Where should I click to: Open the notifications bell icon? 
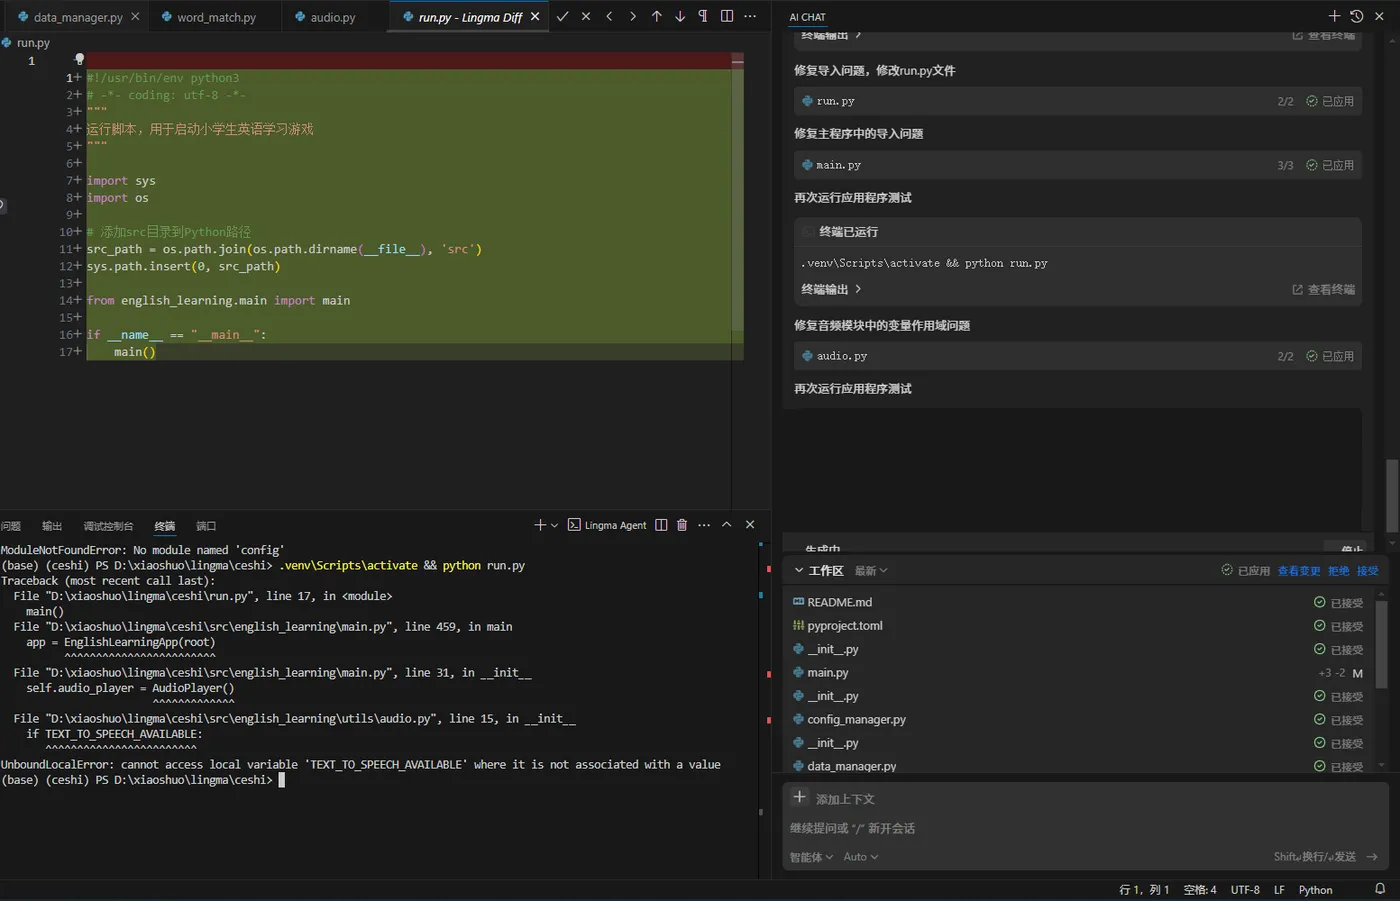click(1380, 889)
